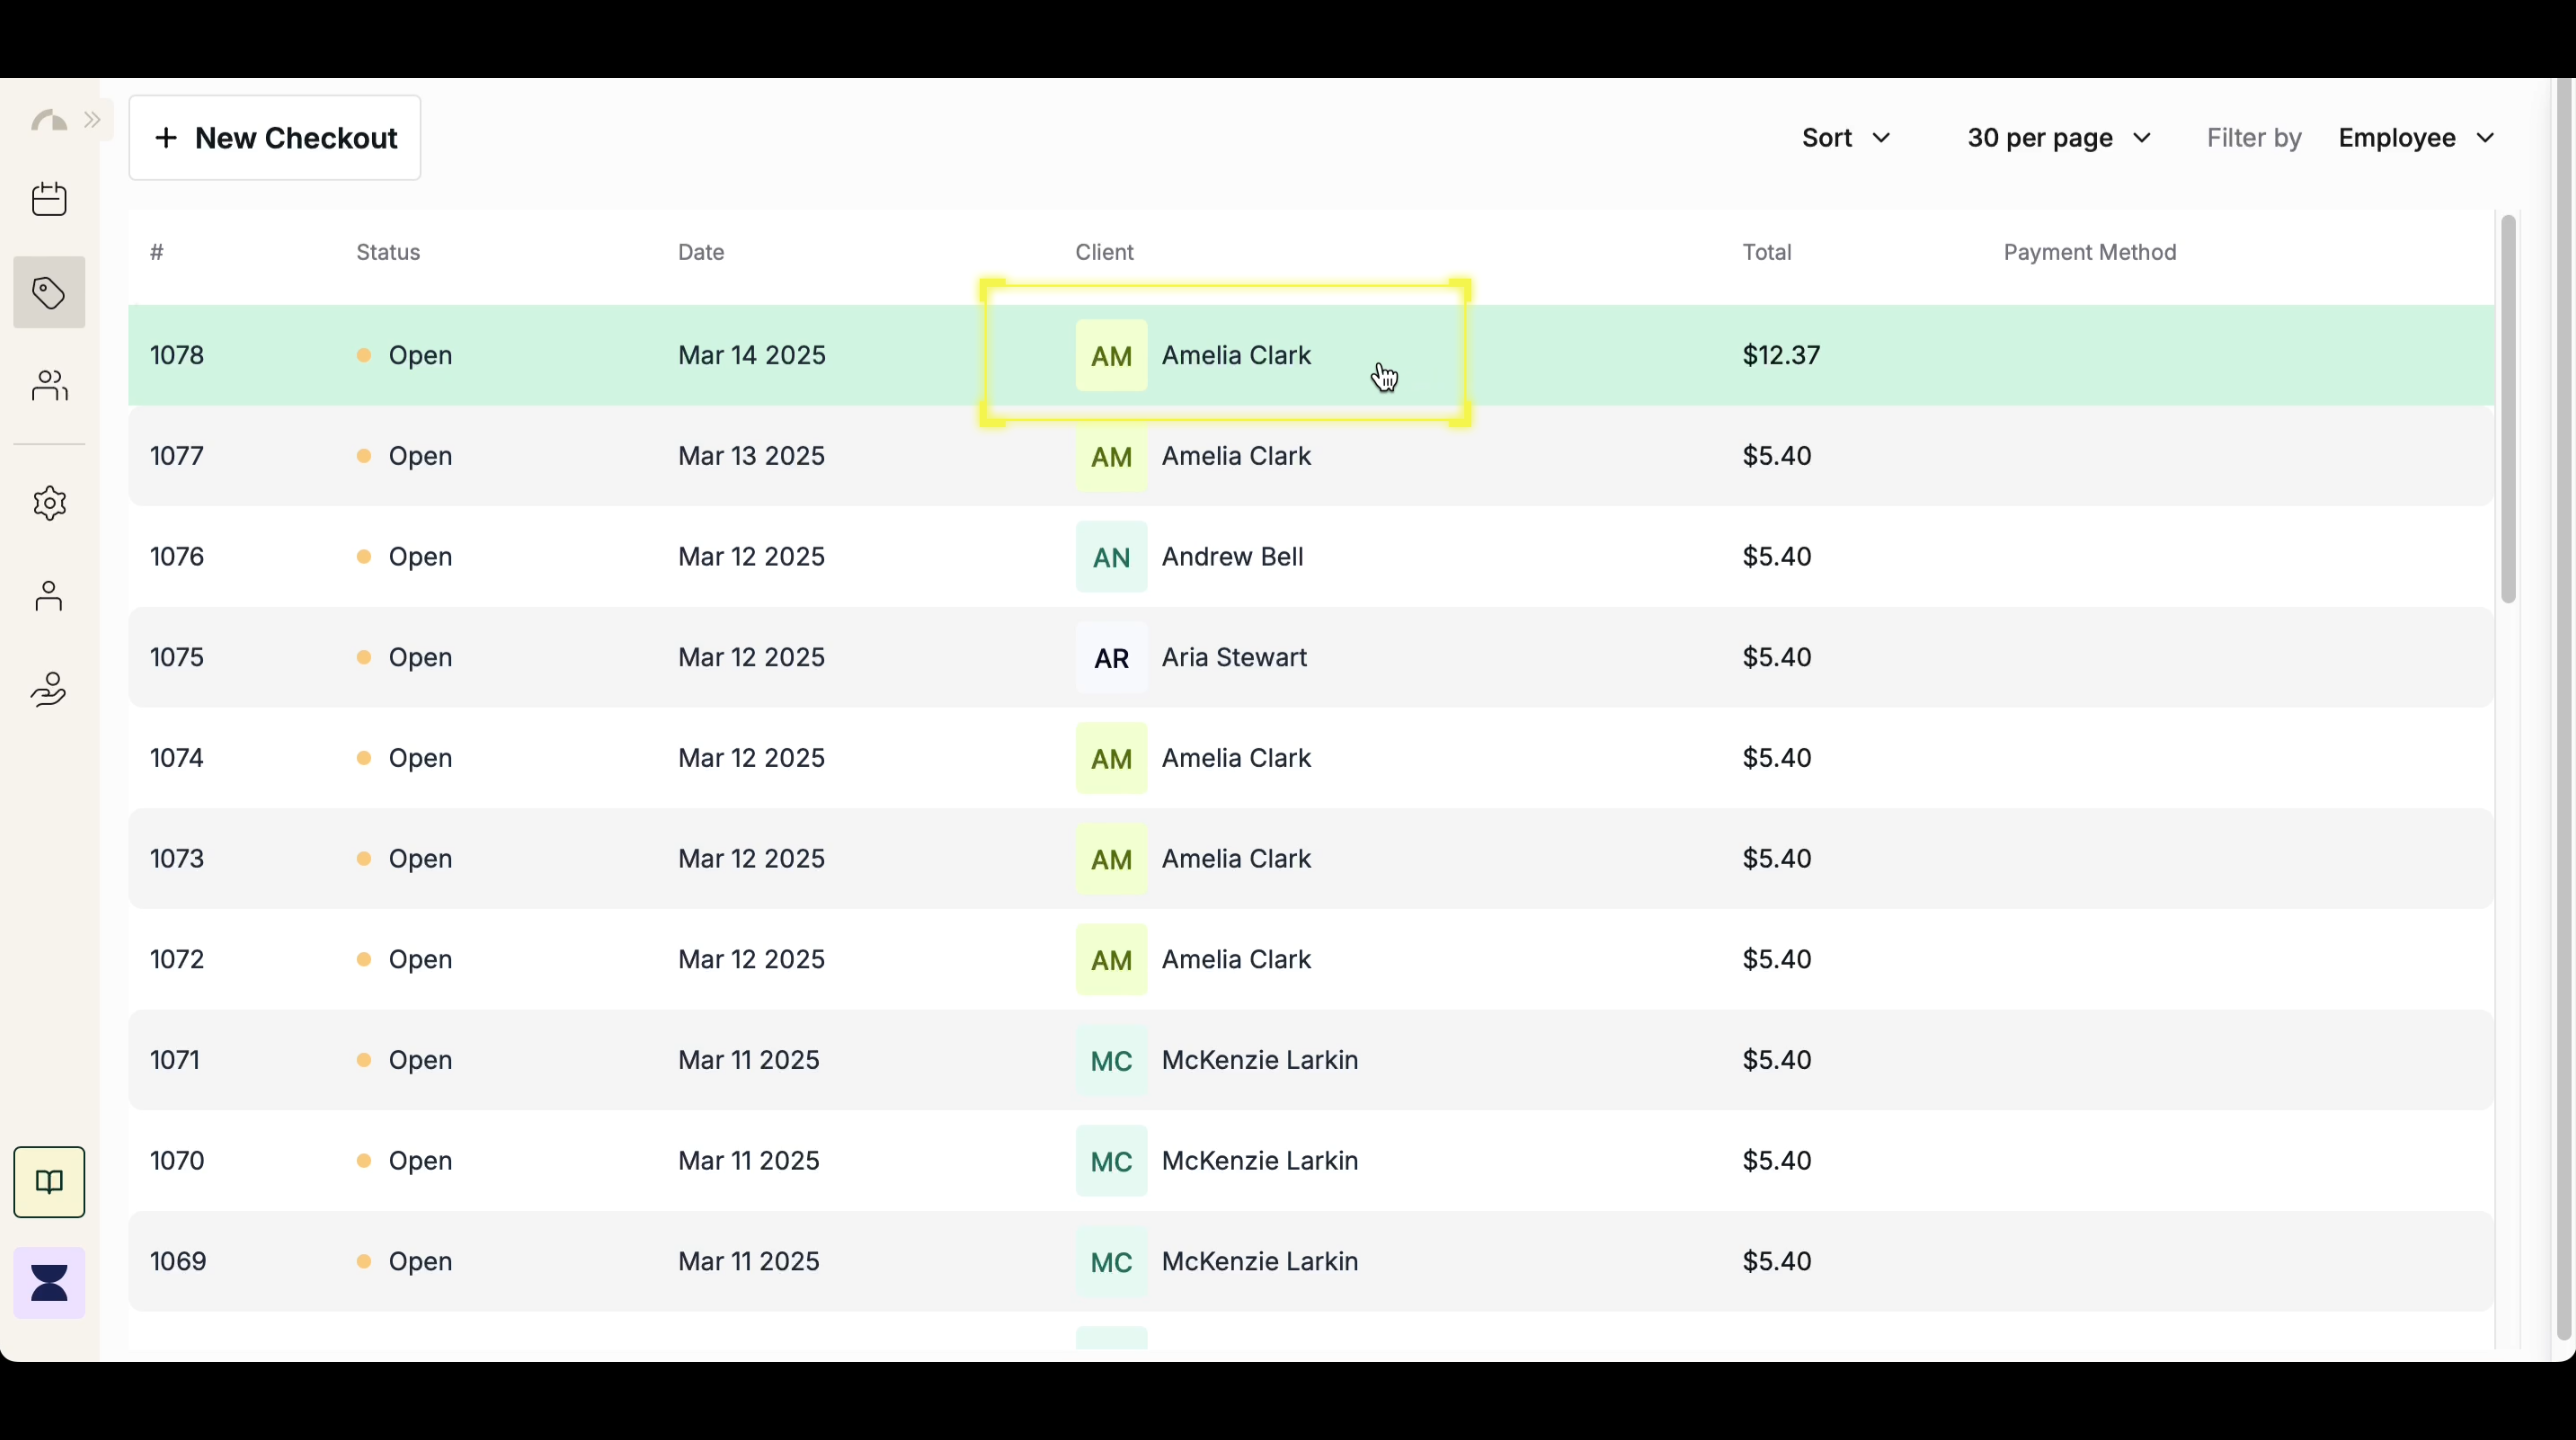Open the 30 per page dropdown

[x=2058, y=137]
